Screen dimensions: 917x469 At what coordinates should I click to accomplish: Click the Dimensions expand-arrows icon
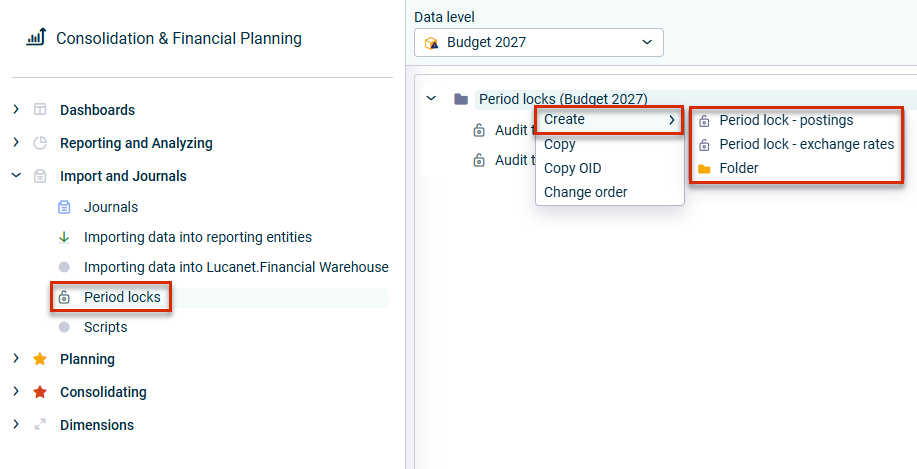click(40, 425)
